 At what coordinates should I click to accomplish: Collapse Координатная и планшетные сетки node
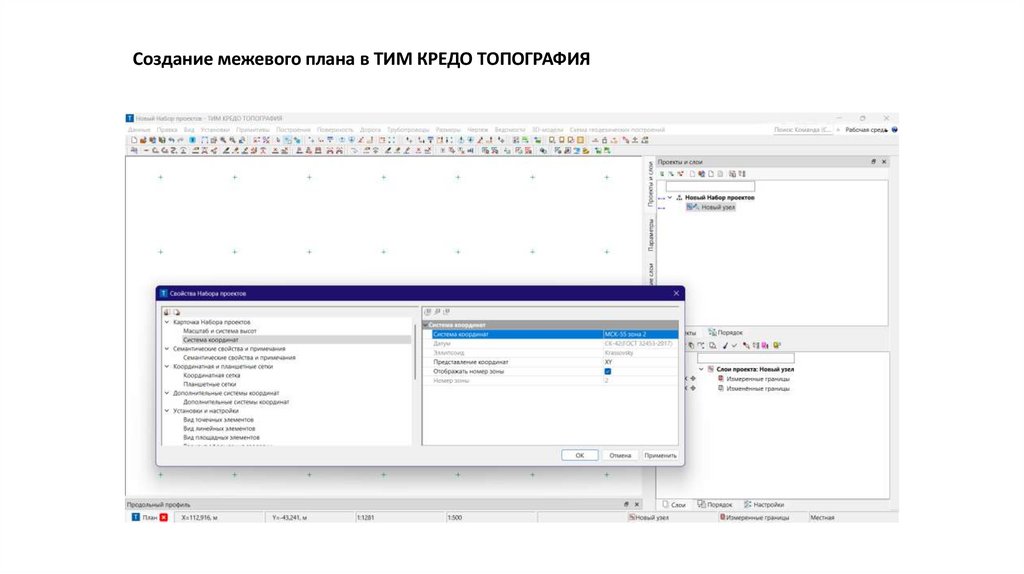pyautogui.click(x=167, y=366)
